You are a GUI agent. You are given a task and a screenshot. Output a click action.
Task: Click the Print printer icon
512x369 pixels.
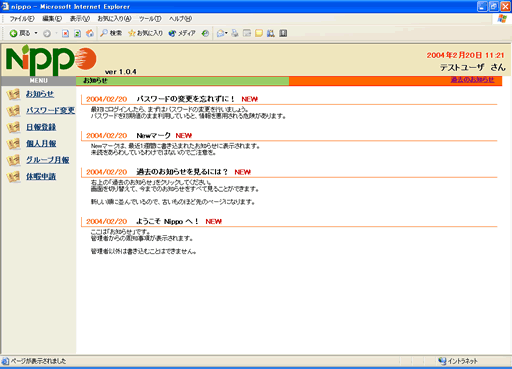[x=235, y=33]
